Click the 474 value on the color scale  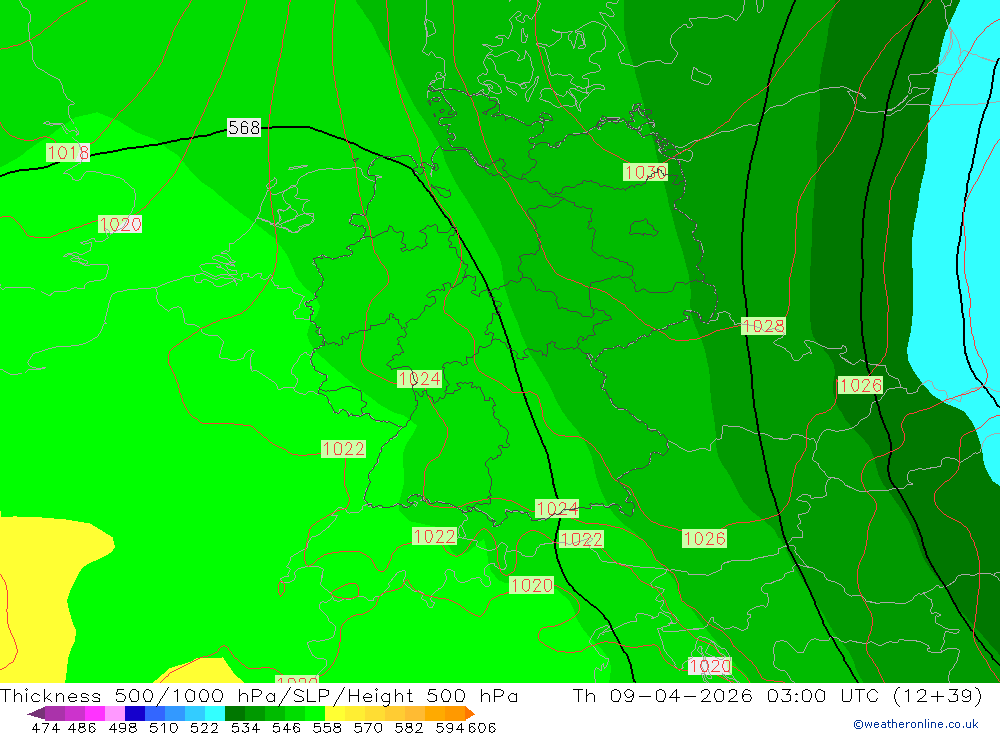[x=45, y=727]
